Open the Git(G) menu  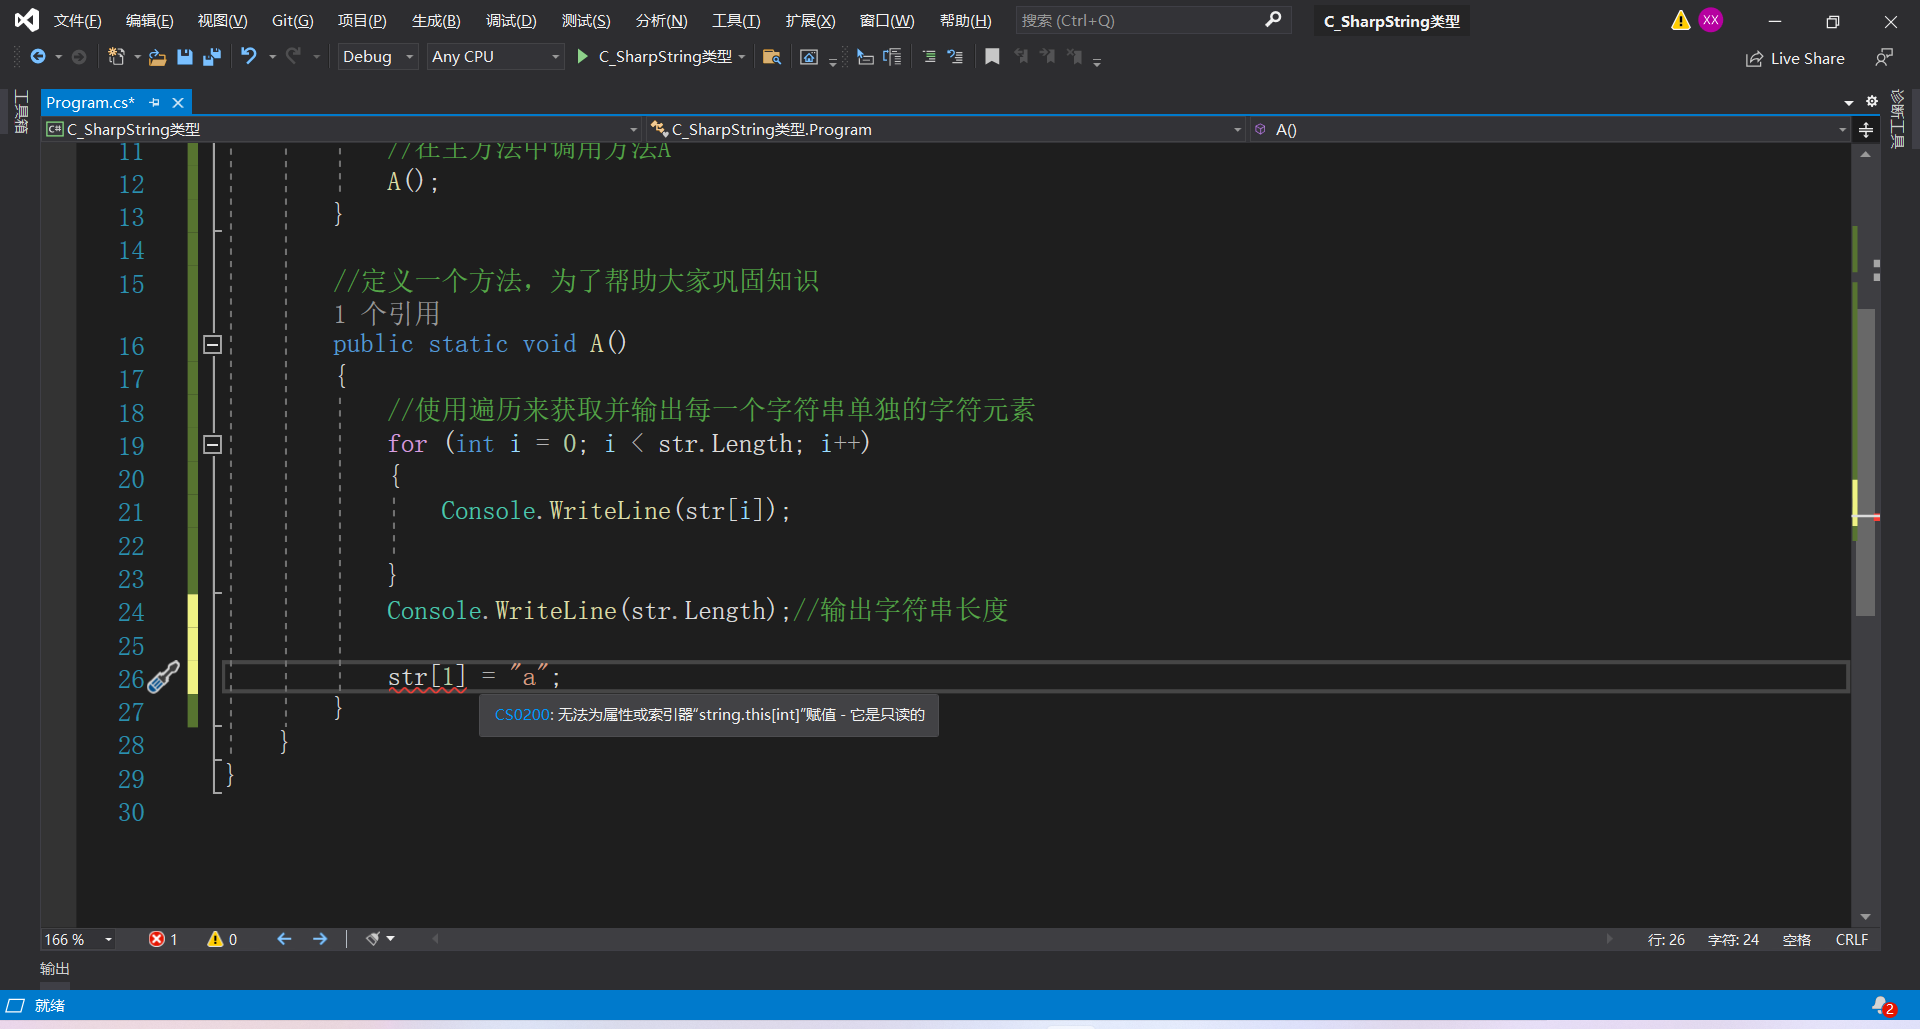pos(293,20)
